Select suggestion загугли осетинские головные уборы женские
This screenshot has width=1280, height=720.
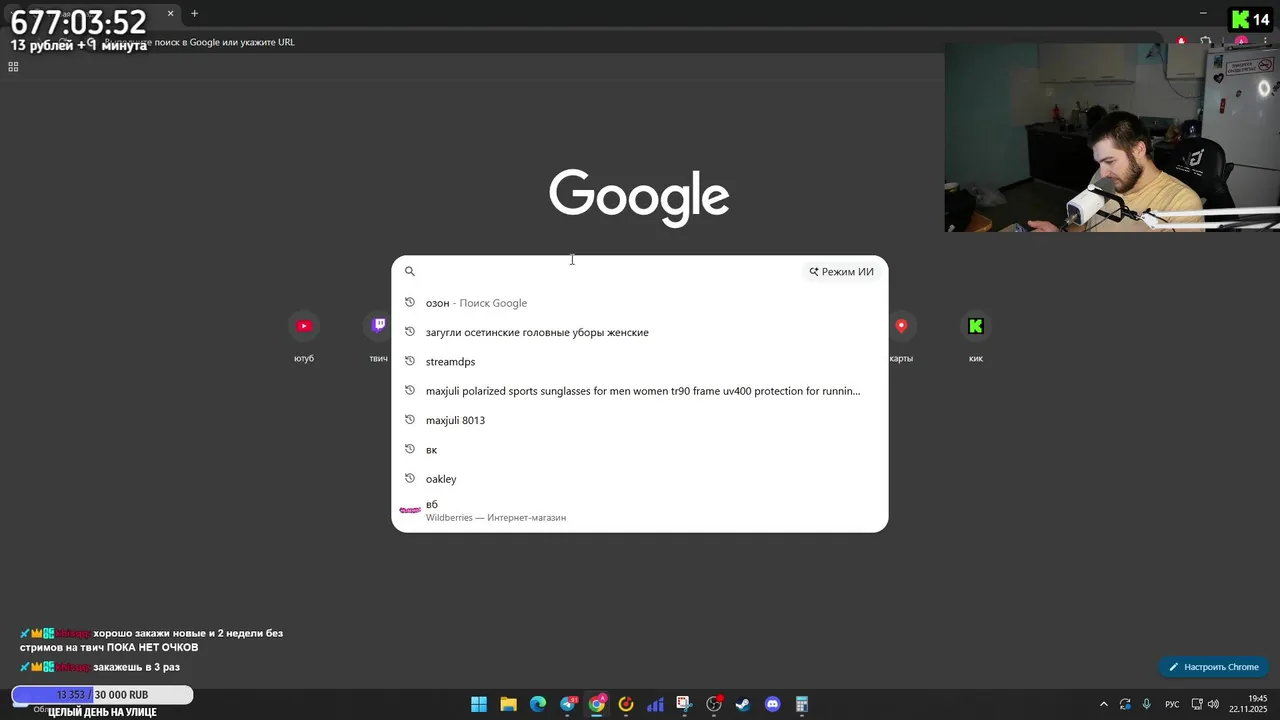coord(640,332)
